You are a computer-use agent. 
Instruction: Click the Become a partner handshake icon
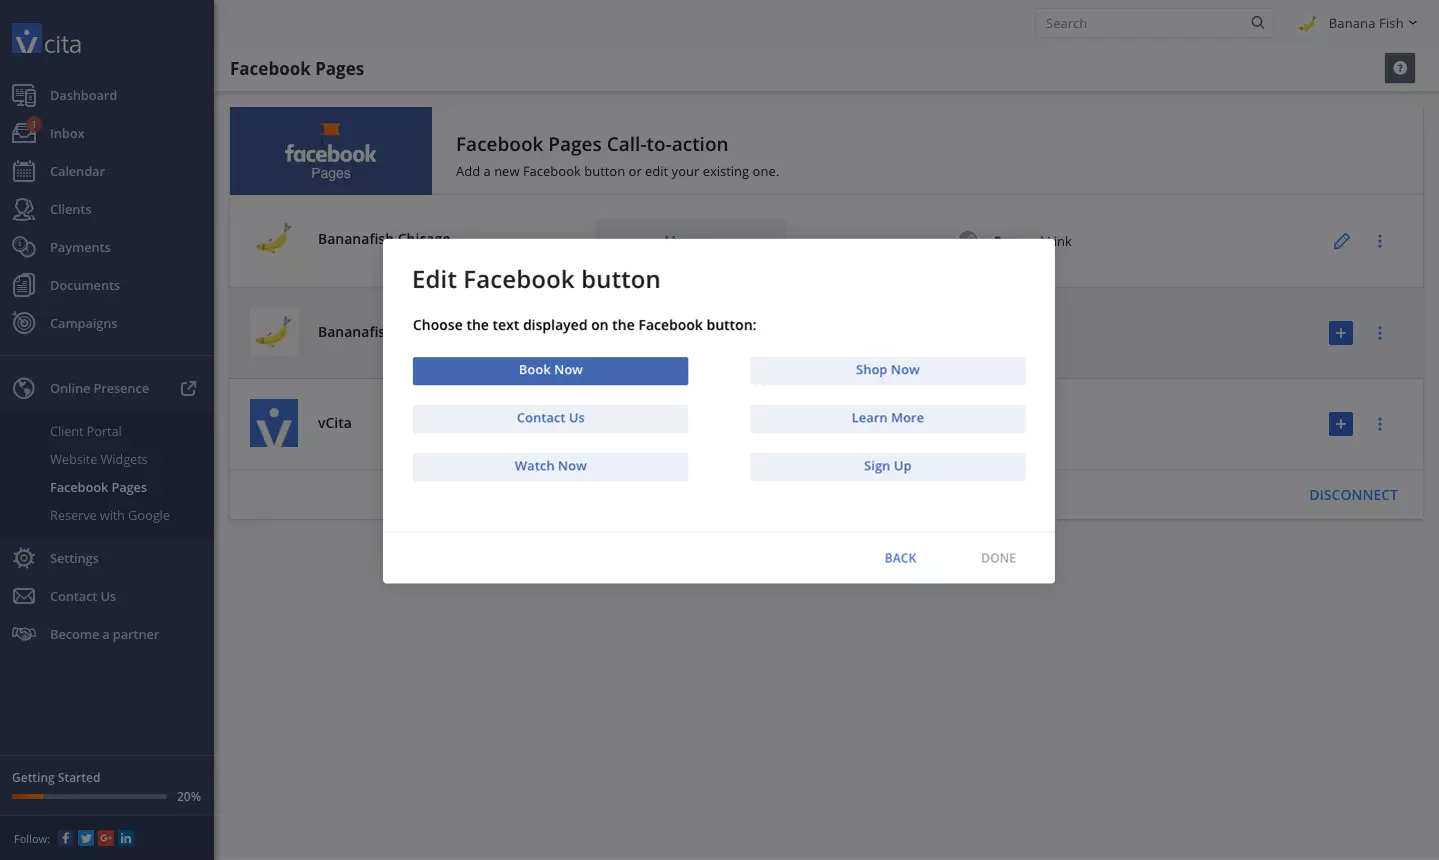point(24,634)
